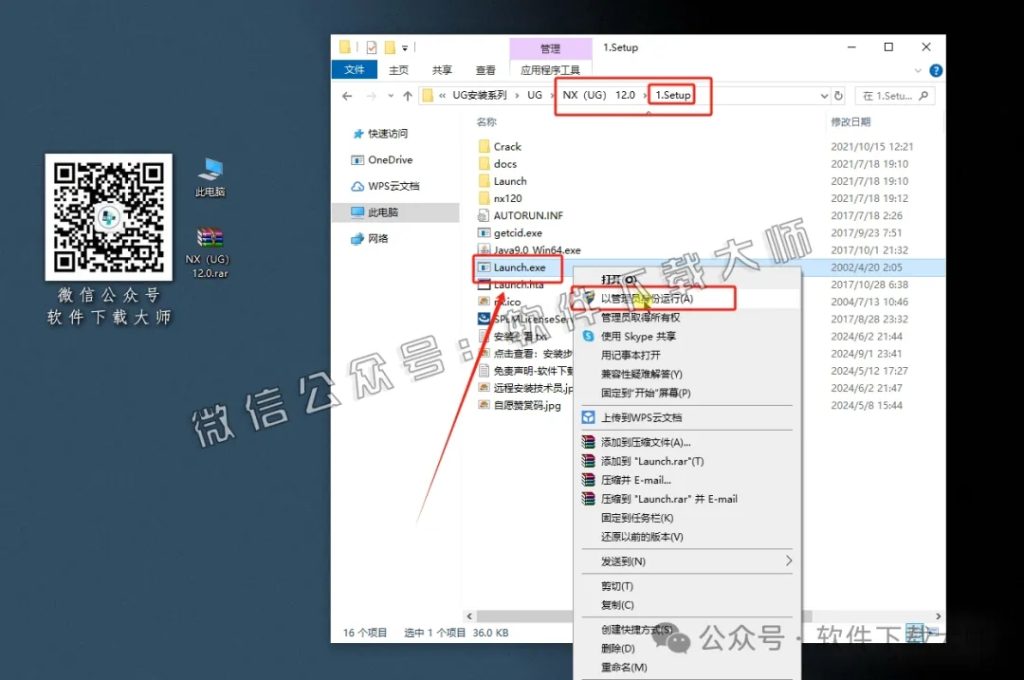The height and width of the screenshot is (680, 1024).
Task: Select the Java9.0_Win64.exe installer
Action: (x=535, y=249)
